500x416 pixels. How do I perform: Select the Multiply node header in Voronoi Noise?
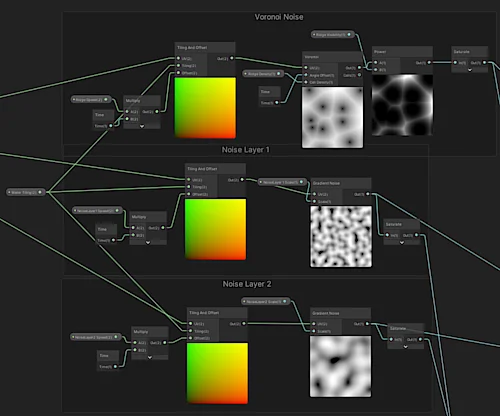(x=142, y=101)
